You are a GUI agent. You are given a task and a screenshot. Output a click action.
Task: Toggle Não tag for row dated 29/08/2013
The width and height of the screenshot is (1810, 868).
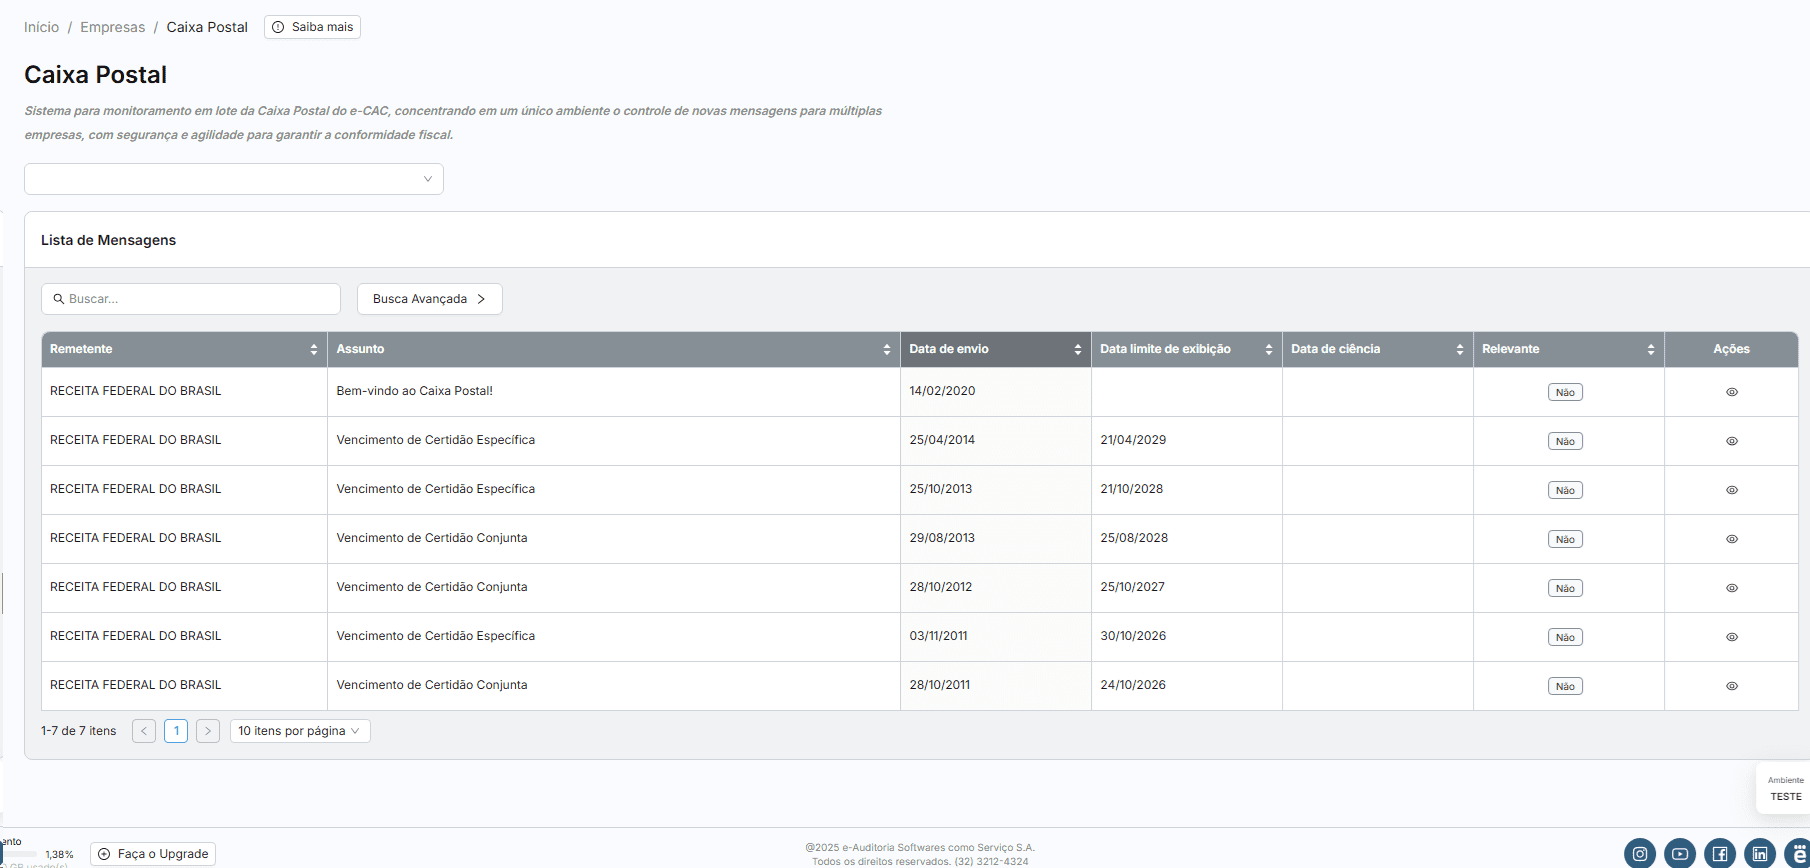pyautogui.click(x=1565, y=539)
